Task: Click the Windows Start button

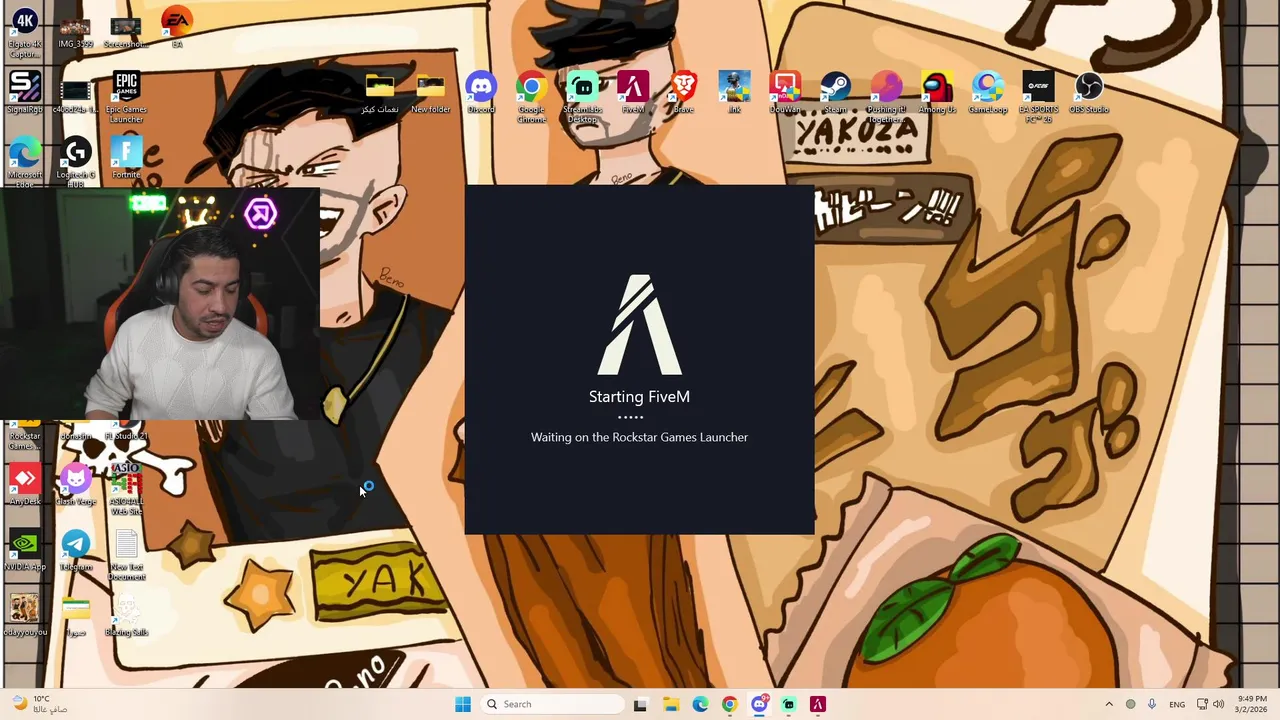Action: 462,704
